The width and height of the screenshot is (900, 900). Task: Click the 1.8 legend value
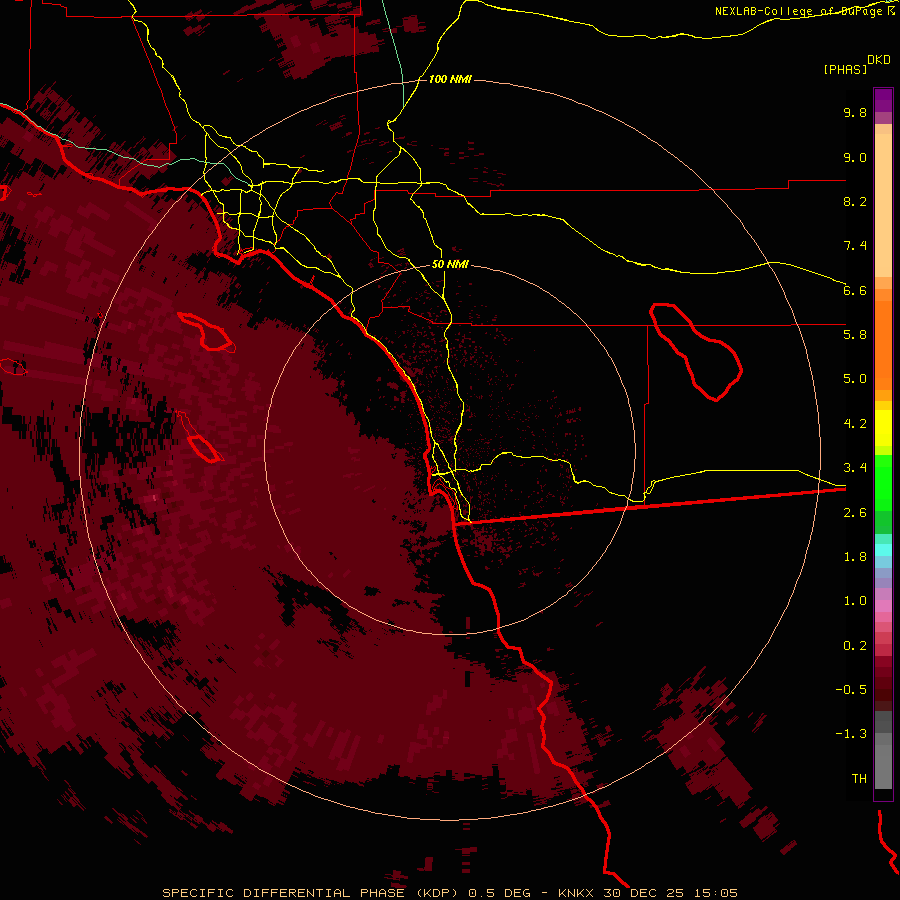coord(855,557)
